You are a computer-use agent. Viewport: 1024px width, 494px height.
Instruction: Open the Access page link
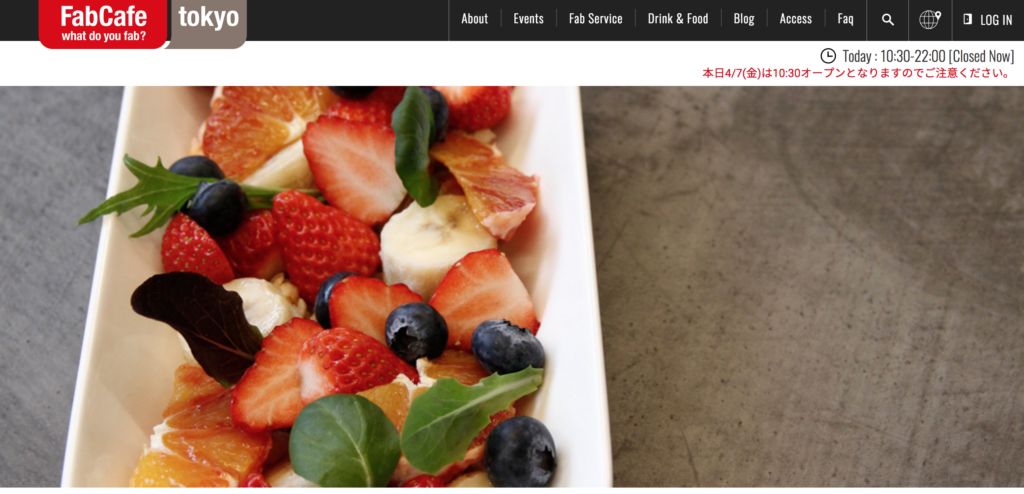point(795,19)
